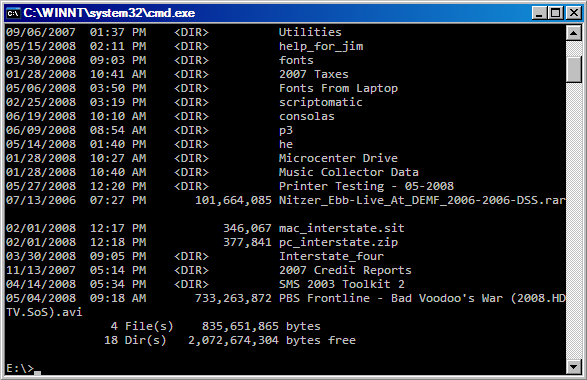Click the wrapped TV.SoS).avi text
The image size is (587, 380).
click(x=44, y=312)
